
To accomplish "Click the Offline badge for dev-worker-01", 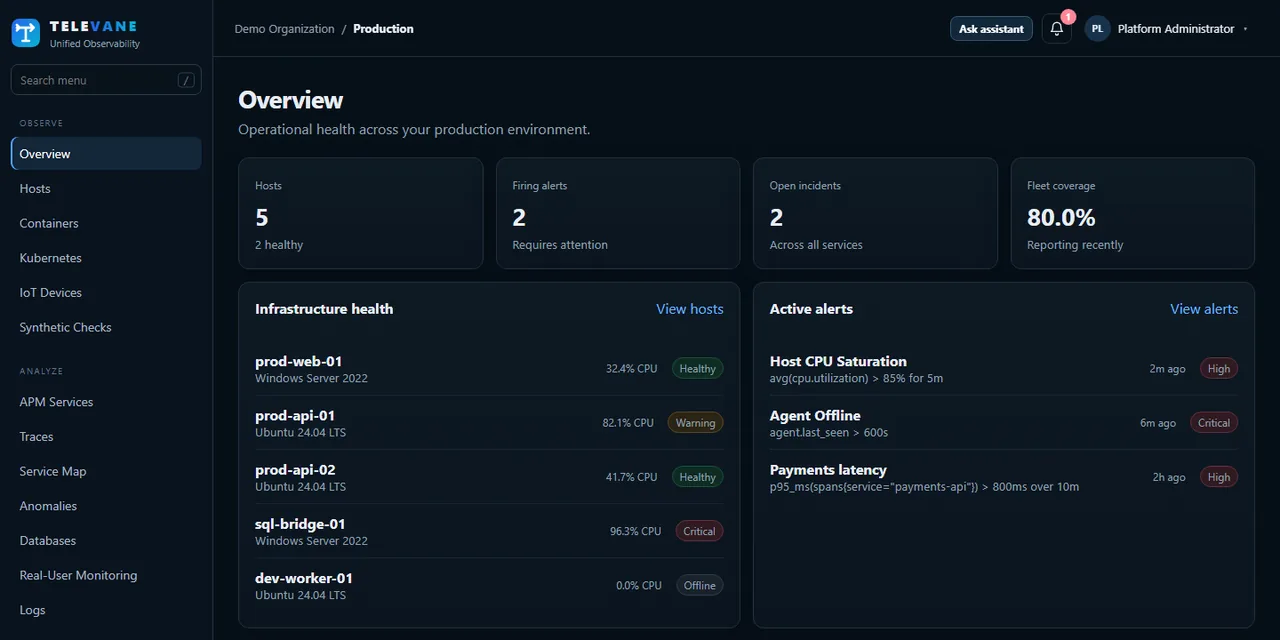I will pyautogui.click(x=699, y=585).
